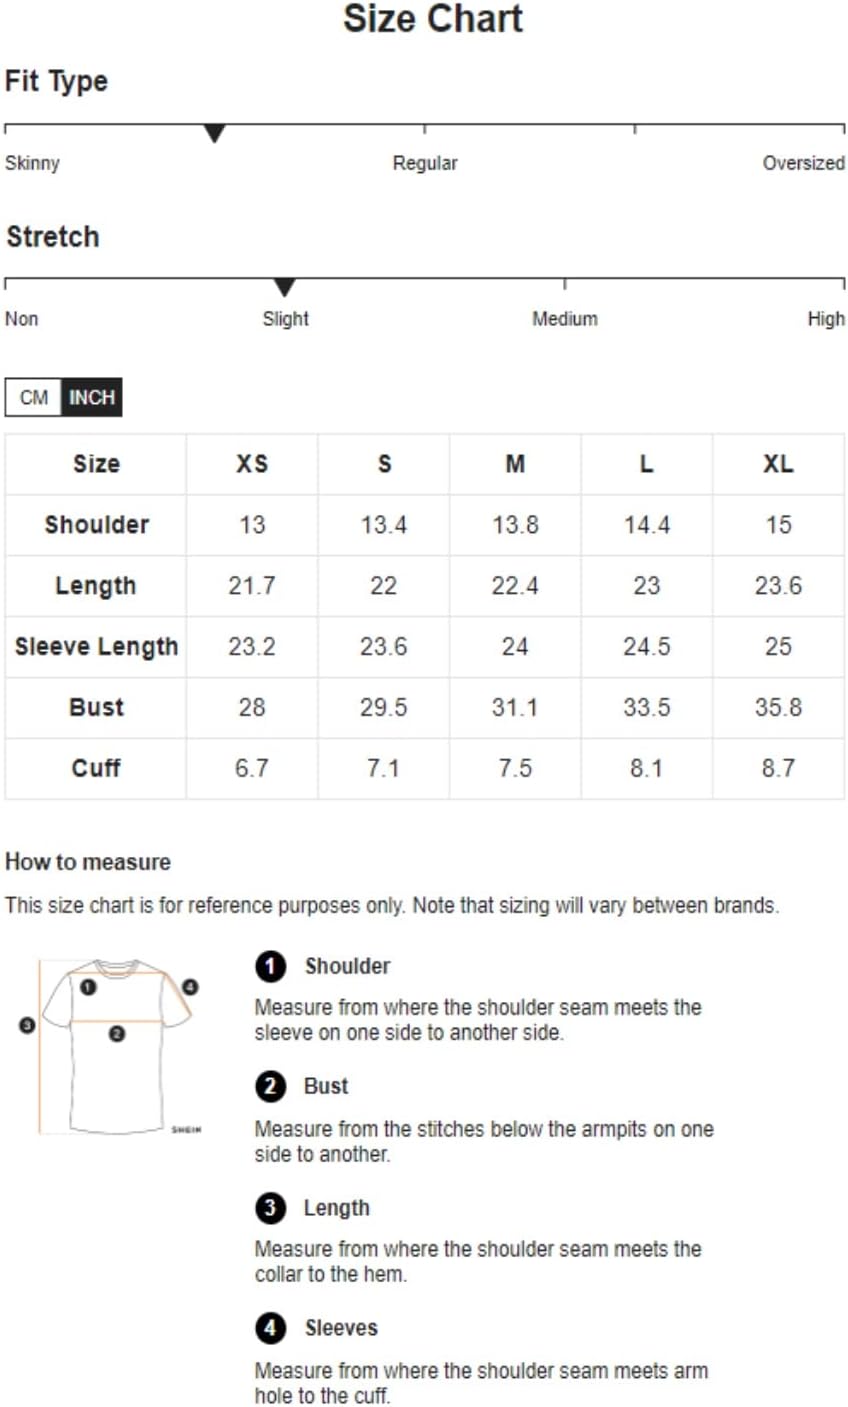The image size is (848, 1407).
Task: Click marker 4 on the t-shirt sleeve
Action: coord(190,987)
